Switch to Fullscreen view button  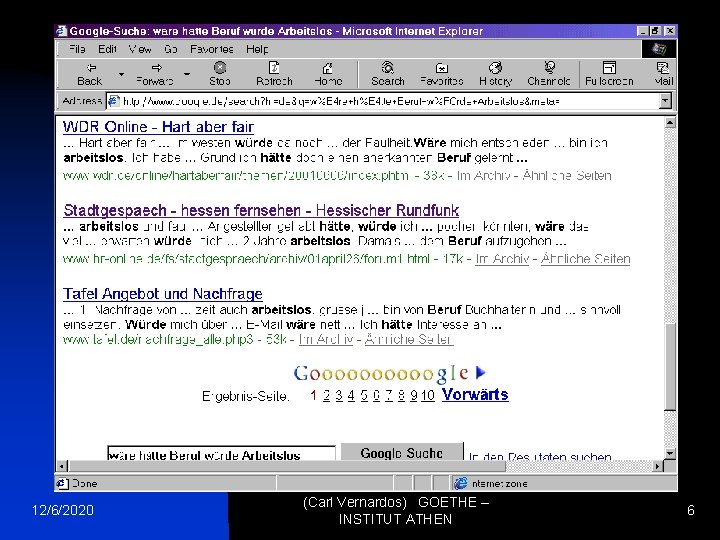609,74
